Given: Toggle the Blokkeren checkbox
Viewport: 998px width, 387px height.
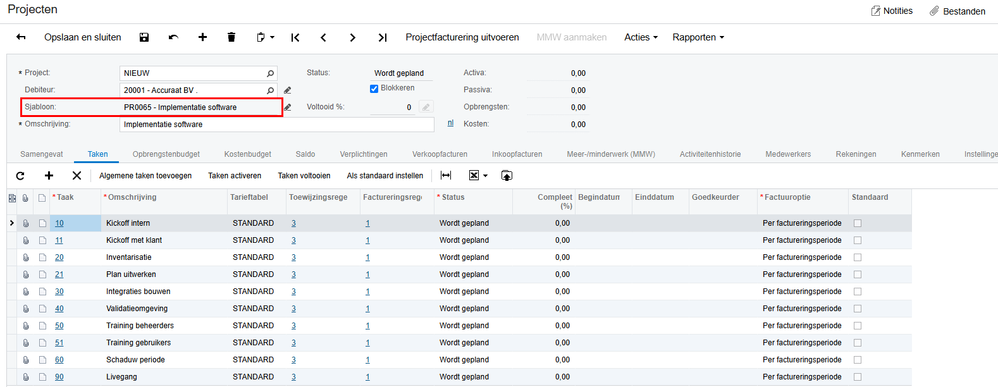Looking at the screenshot, I should click(374, 88).
